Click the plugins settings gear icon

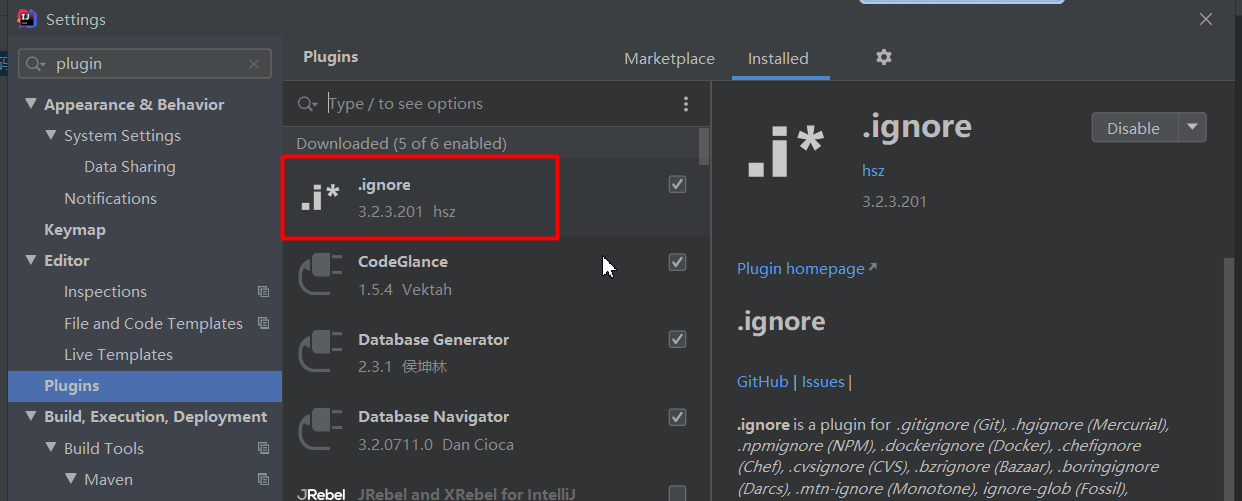pyautogui.click(x=883, y=58)
